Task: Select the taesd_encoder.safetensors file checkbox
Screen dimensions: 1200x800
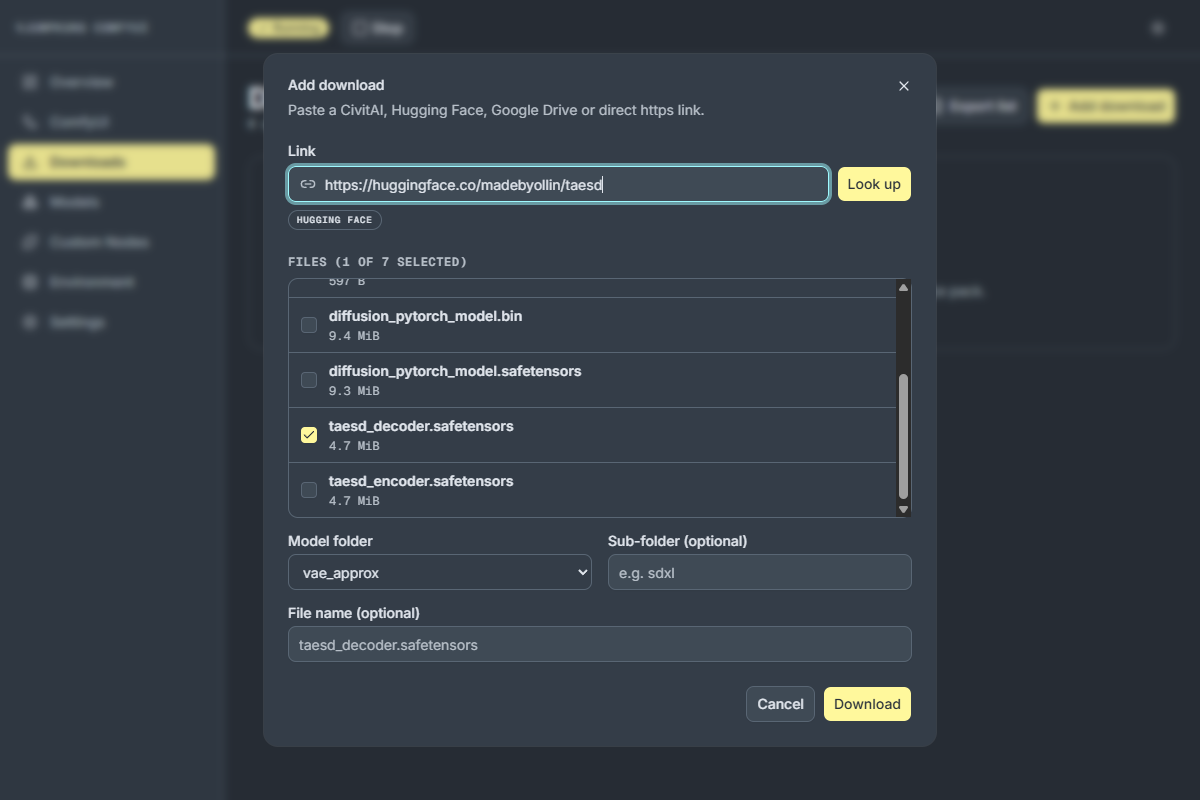Action: (x=309, y=490)
